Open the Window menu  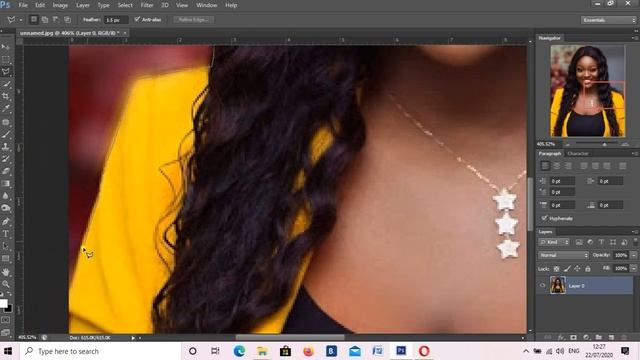[207, 5]
